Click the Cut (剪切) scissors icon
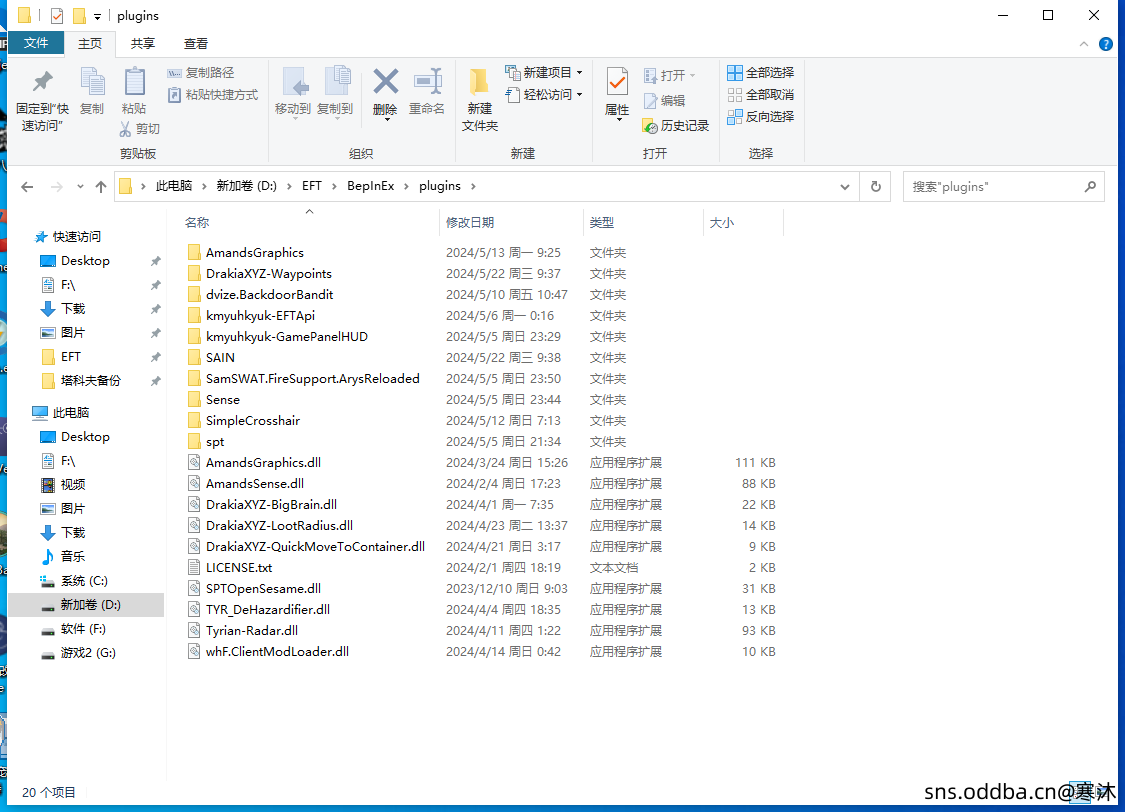 126,129
